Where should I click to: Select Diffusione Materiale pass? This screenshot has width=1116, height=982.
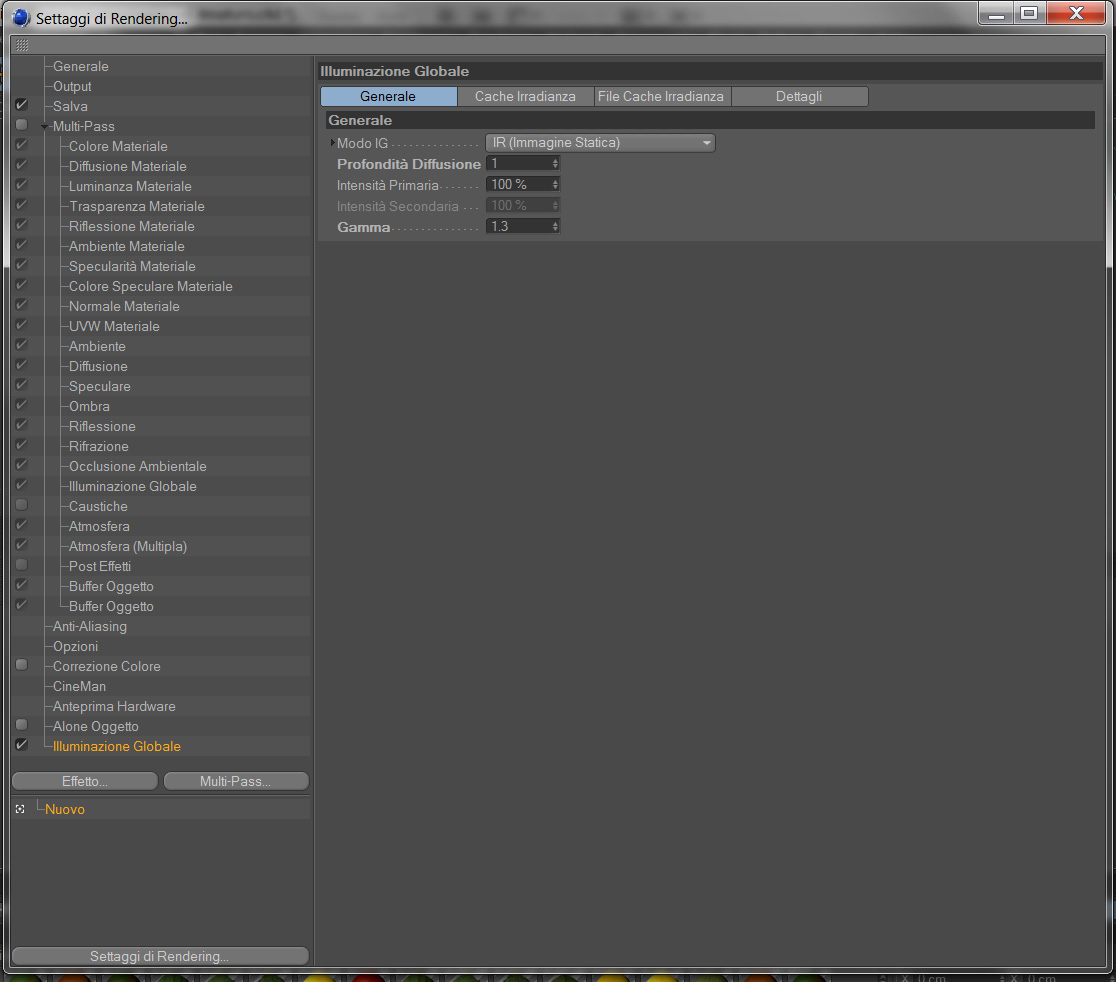point(127,166)
